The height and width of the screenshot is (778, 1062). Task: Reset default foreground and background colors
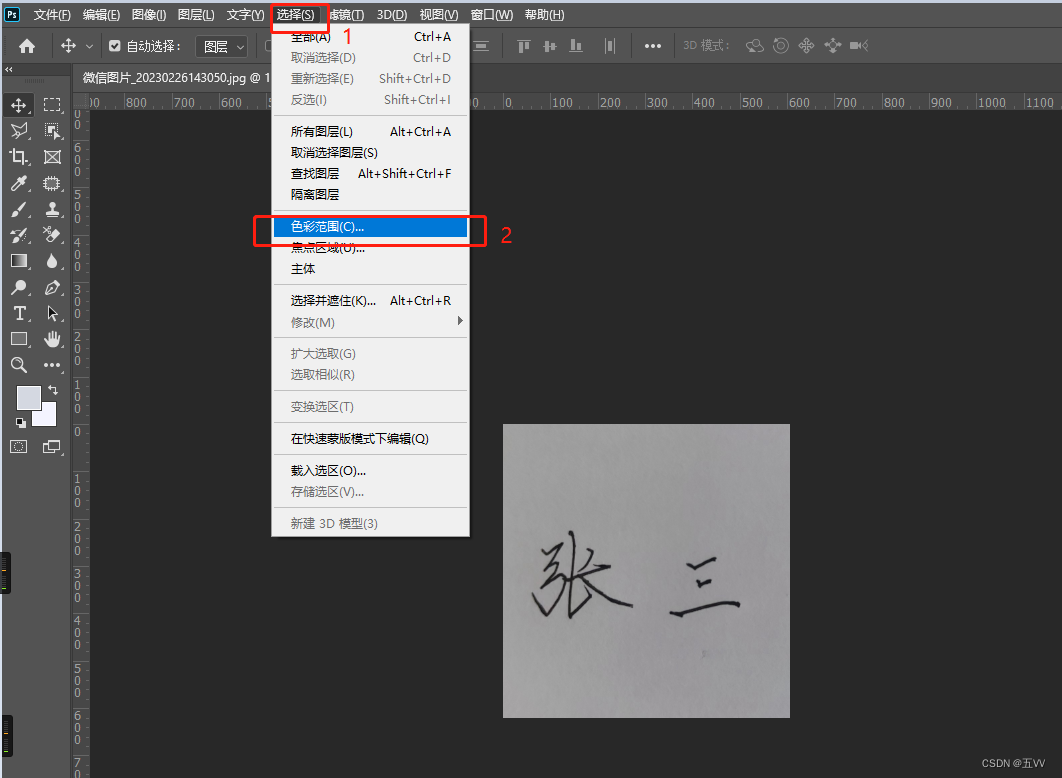[x=21, y=423]
